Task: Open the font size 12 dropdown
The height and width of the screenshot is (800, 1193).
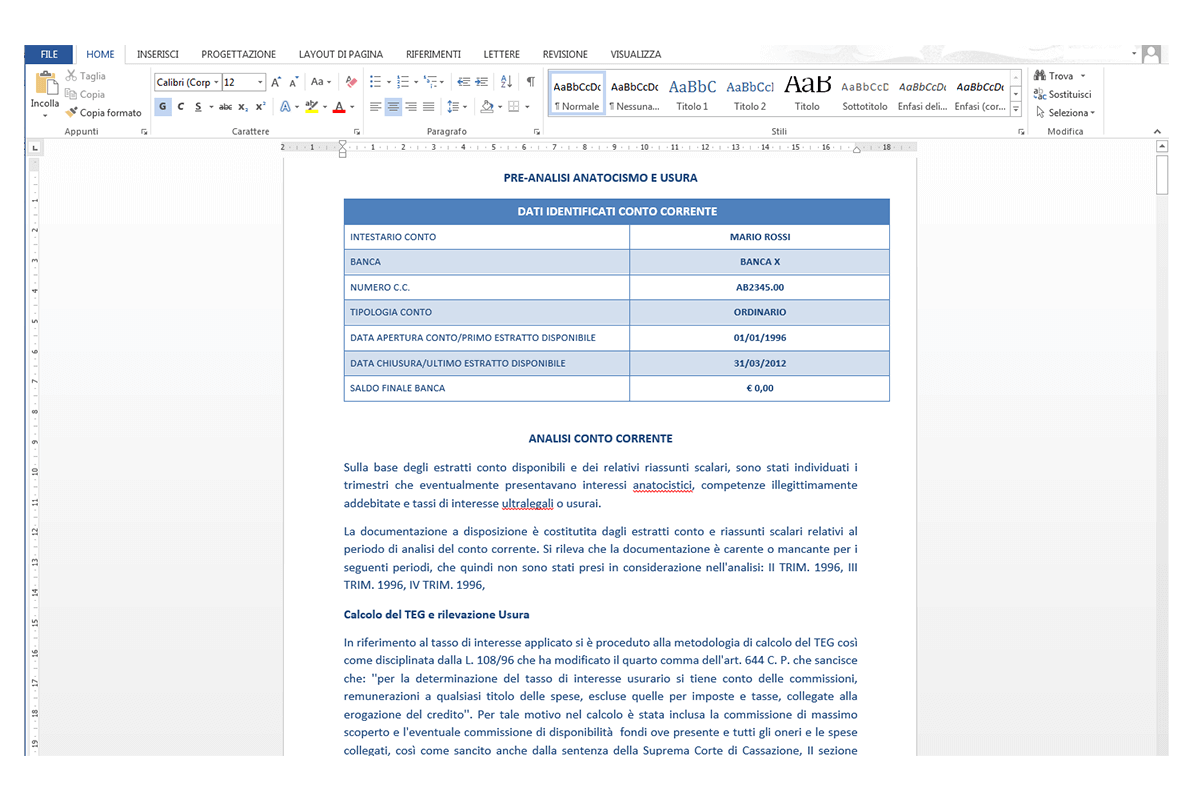Action: [260, 82]
